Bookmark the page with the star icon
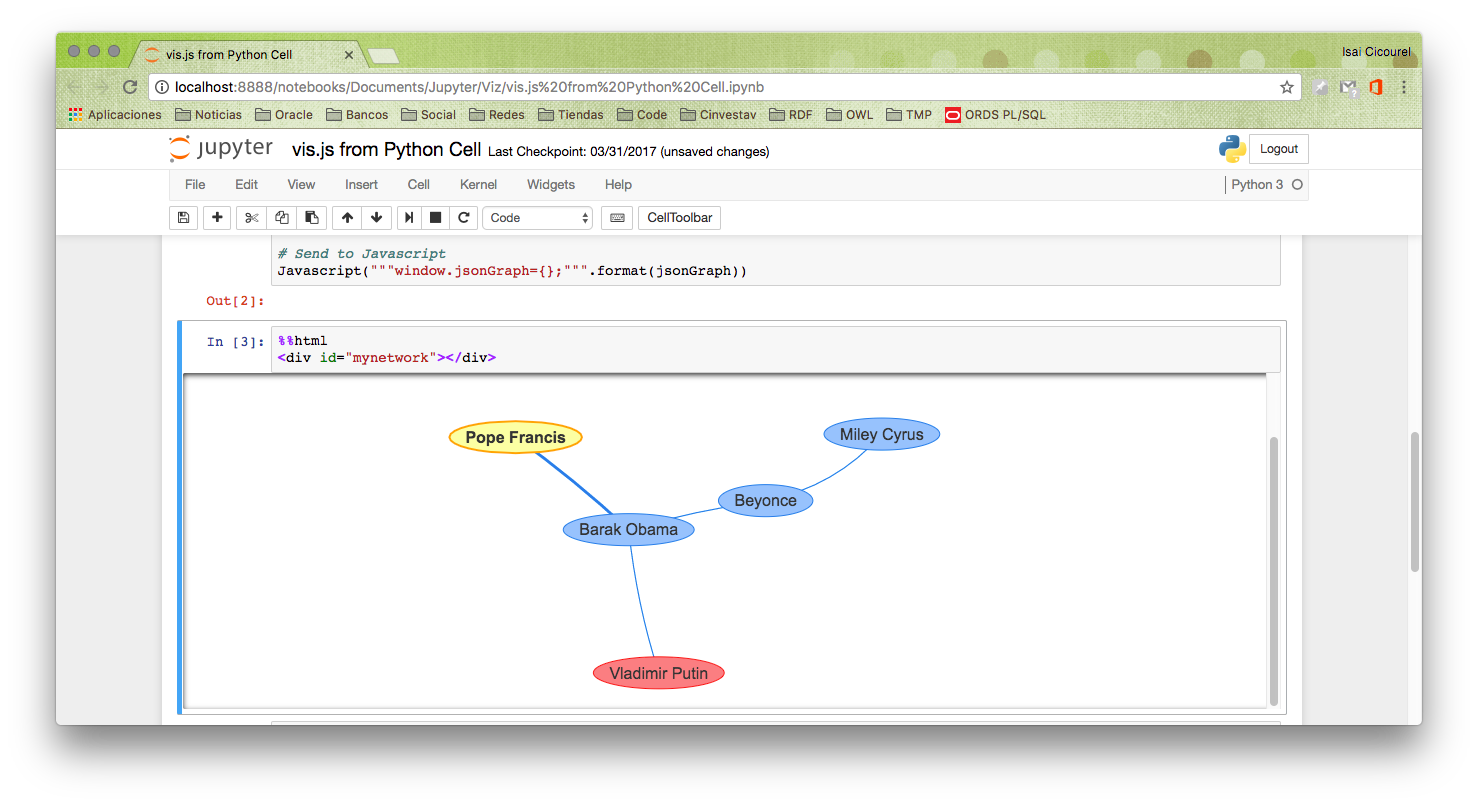 tap(1286, 87)
